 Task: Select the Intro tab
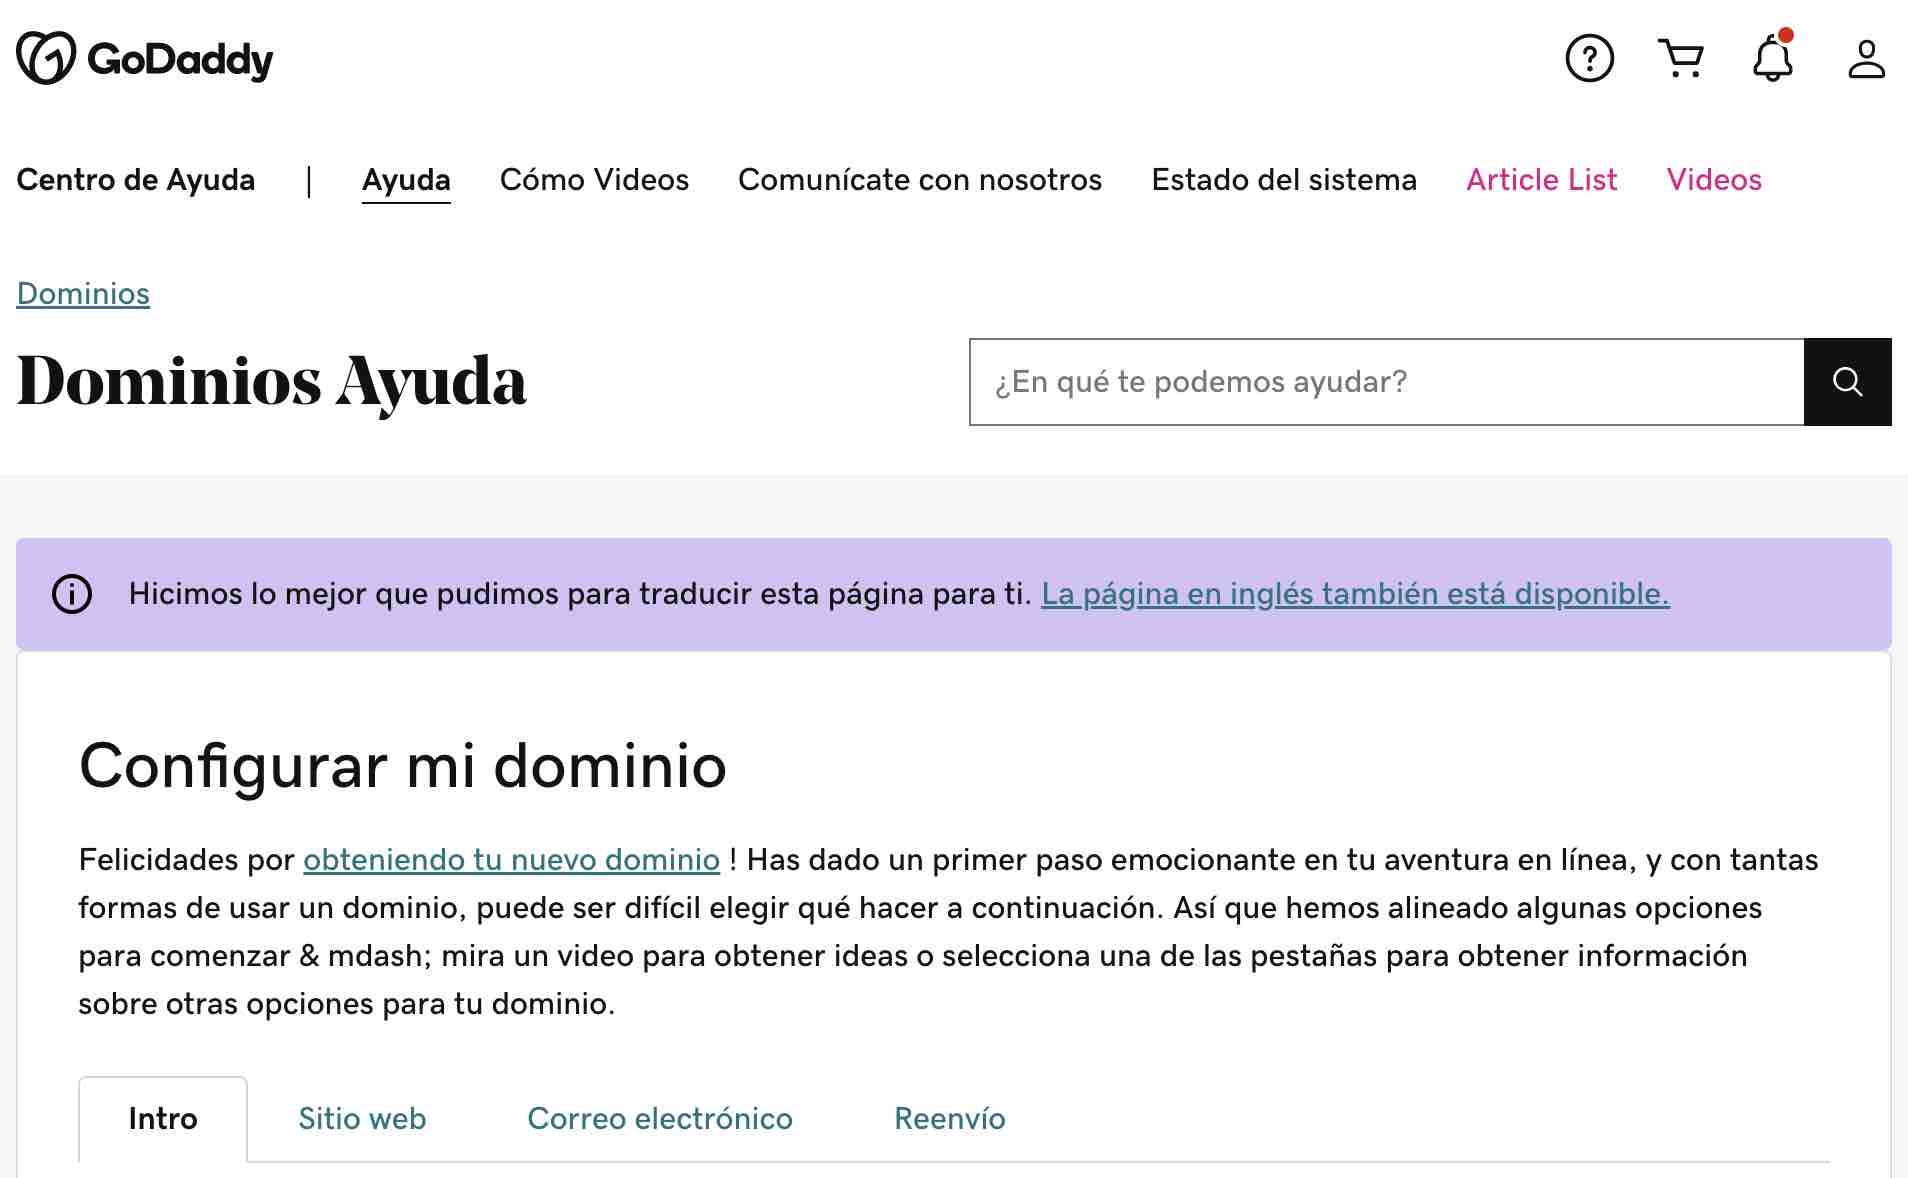tap(163, 1119)
